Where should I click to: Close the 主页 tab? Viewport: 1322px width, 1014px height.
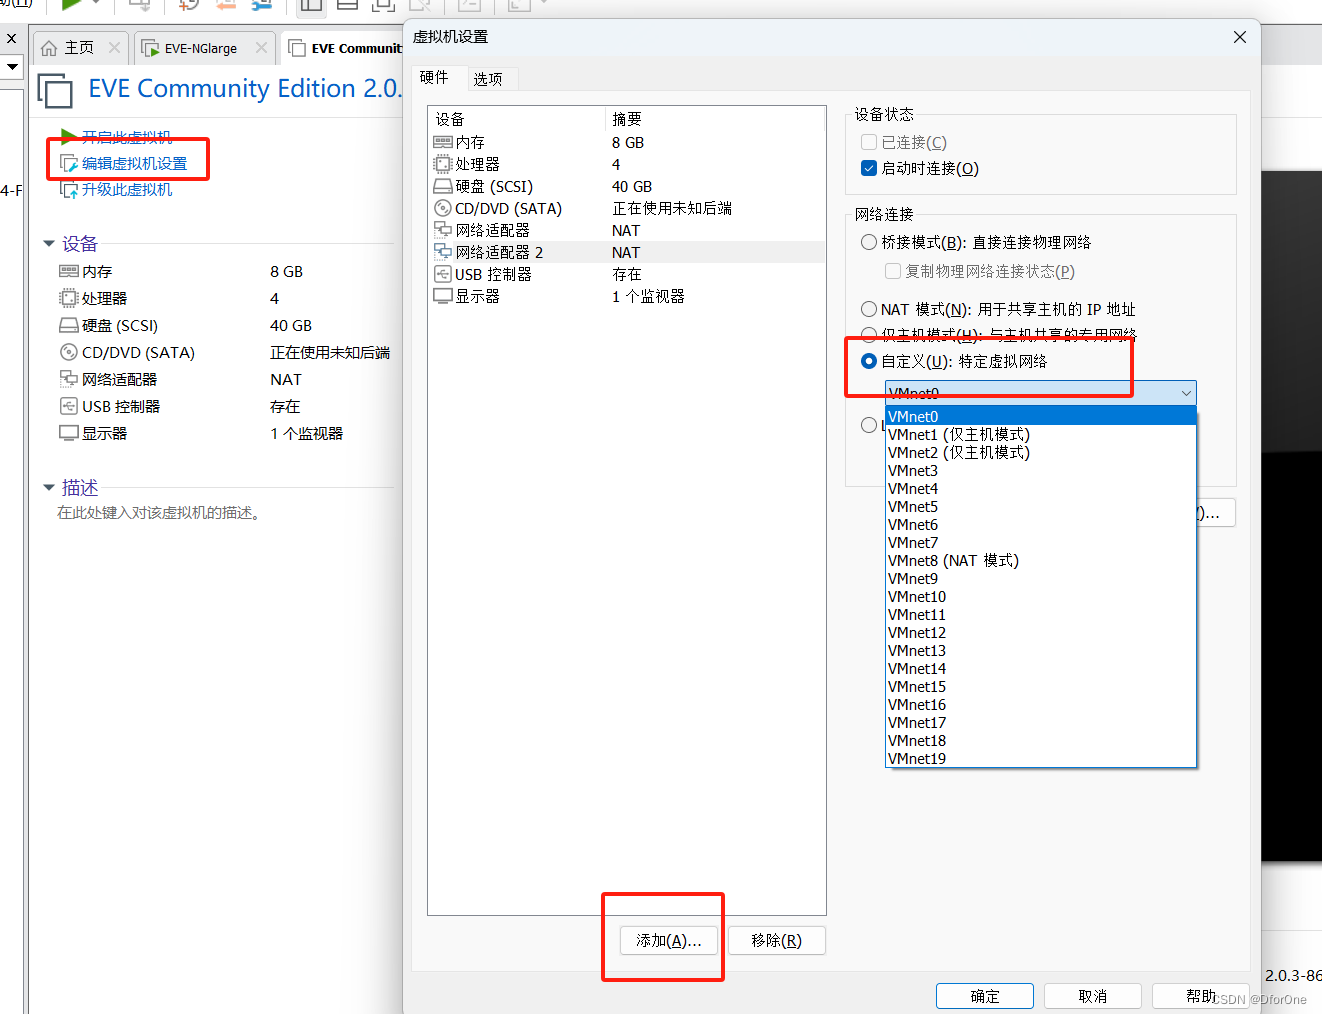pos(114,47)
